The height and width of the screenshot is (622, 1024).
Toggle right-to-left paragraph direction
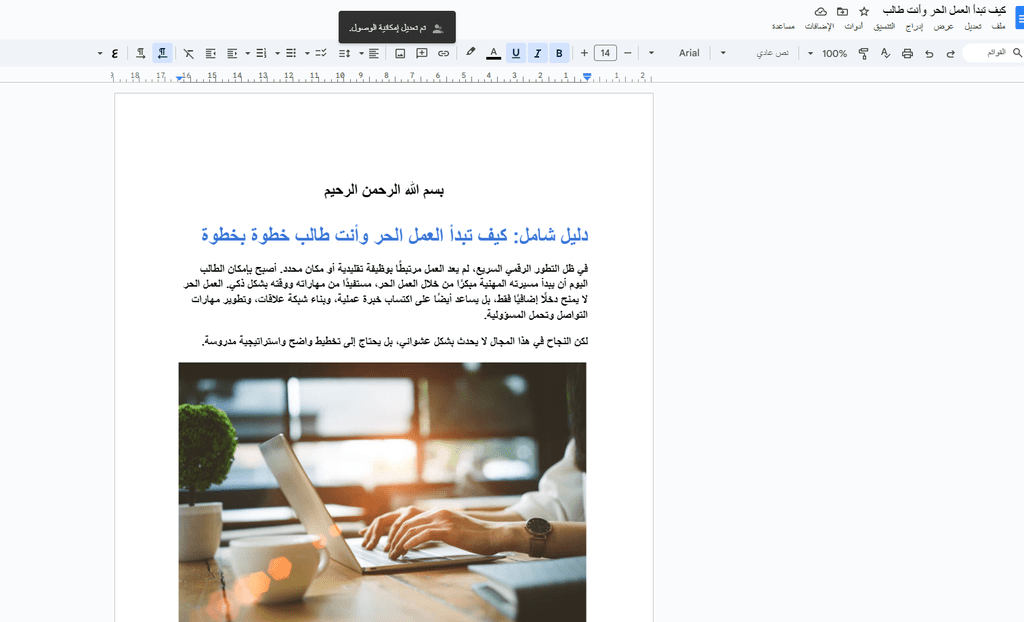163,54
